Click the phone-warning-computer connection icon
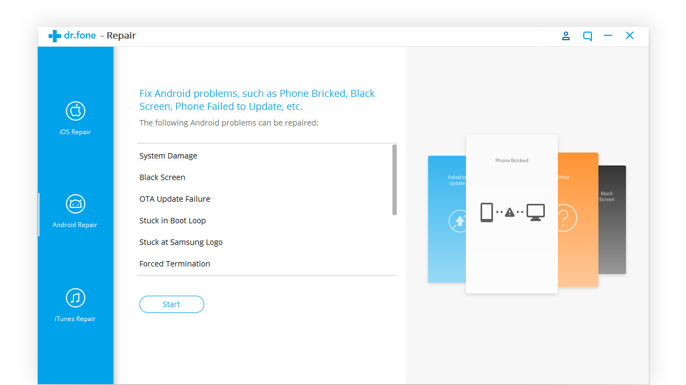Image resolution: width=686 pixels, height=385 pixels. point(512,213)
